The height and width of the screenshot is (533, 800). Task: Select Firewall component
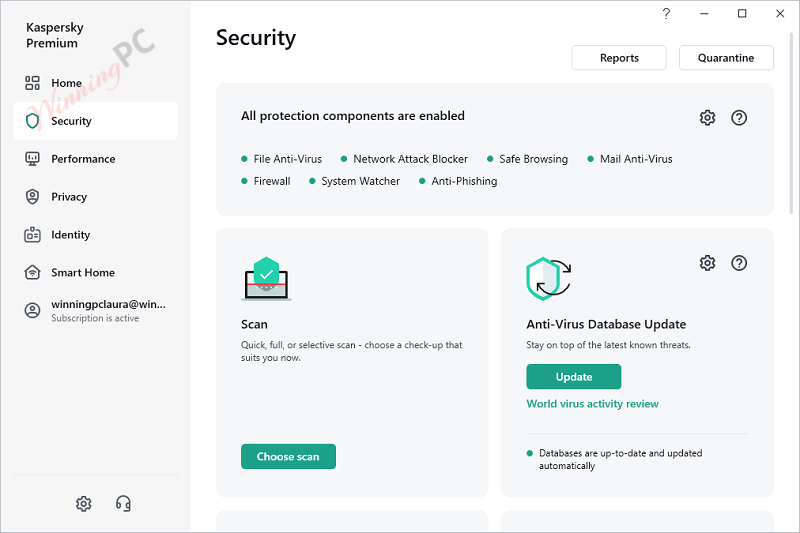pos(266,181)
